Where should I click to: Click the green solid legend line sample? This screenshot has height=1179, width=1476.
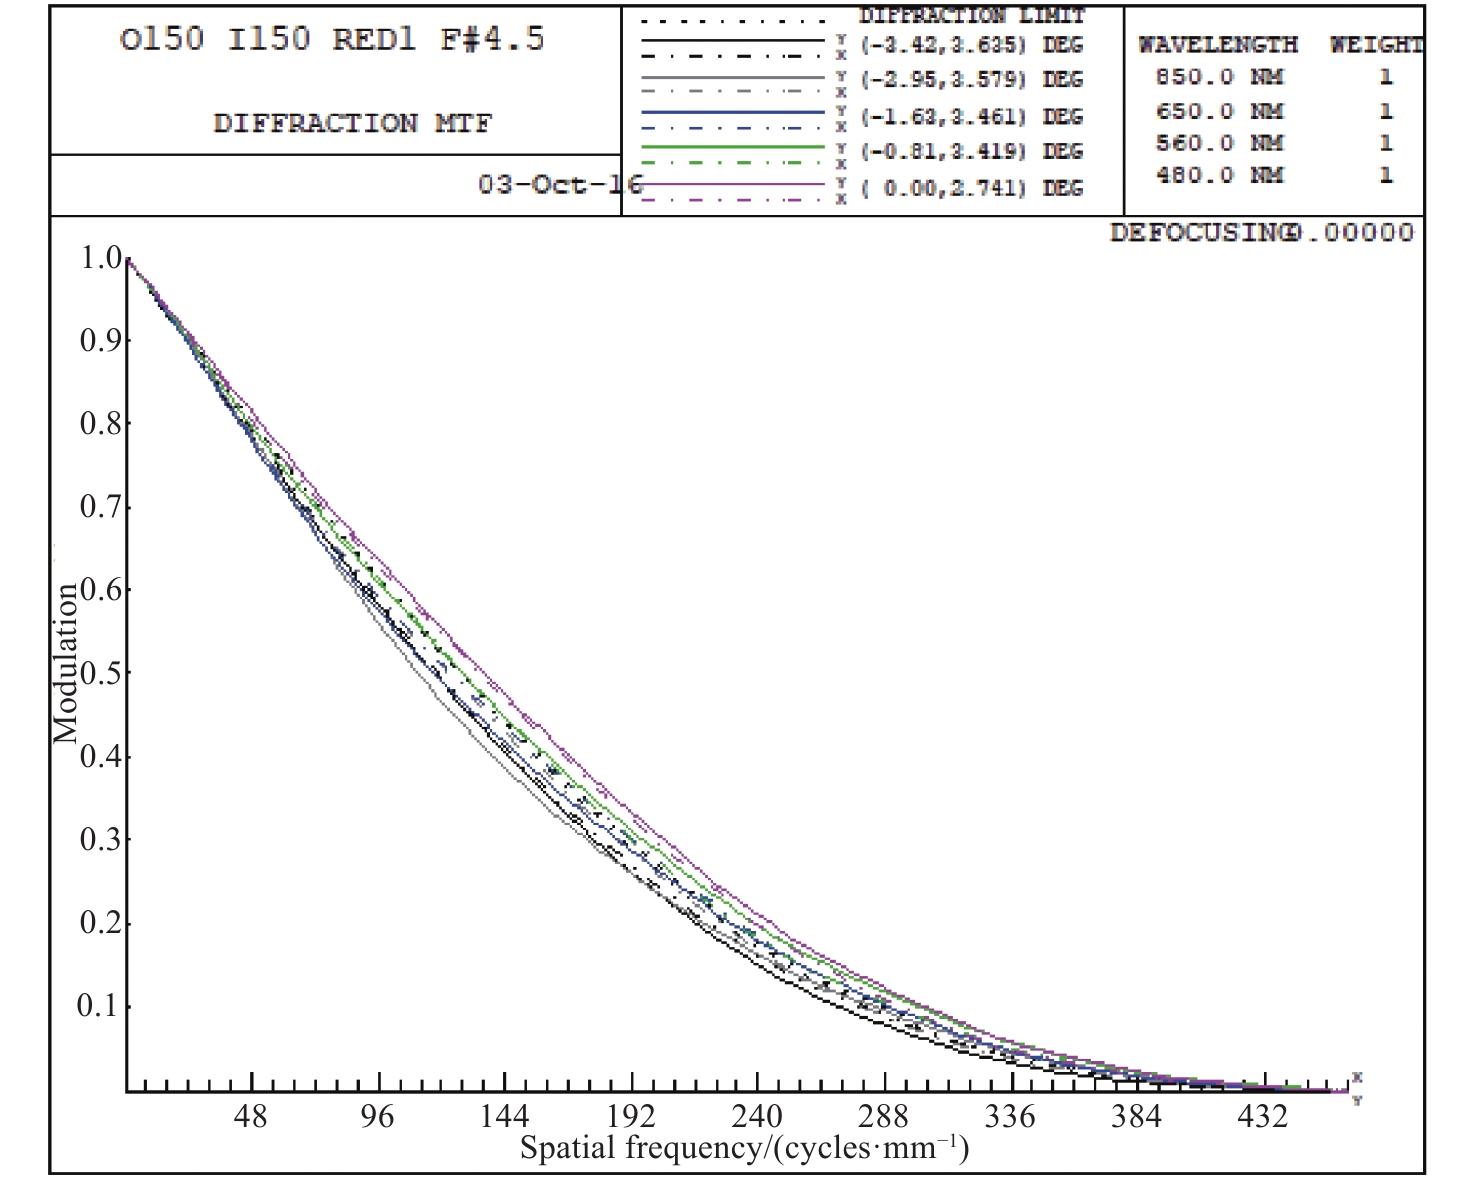click(732, 147)
